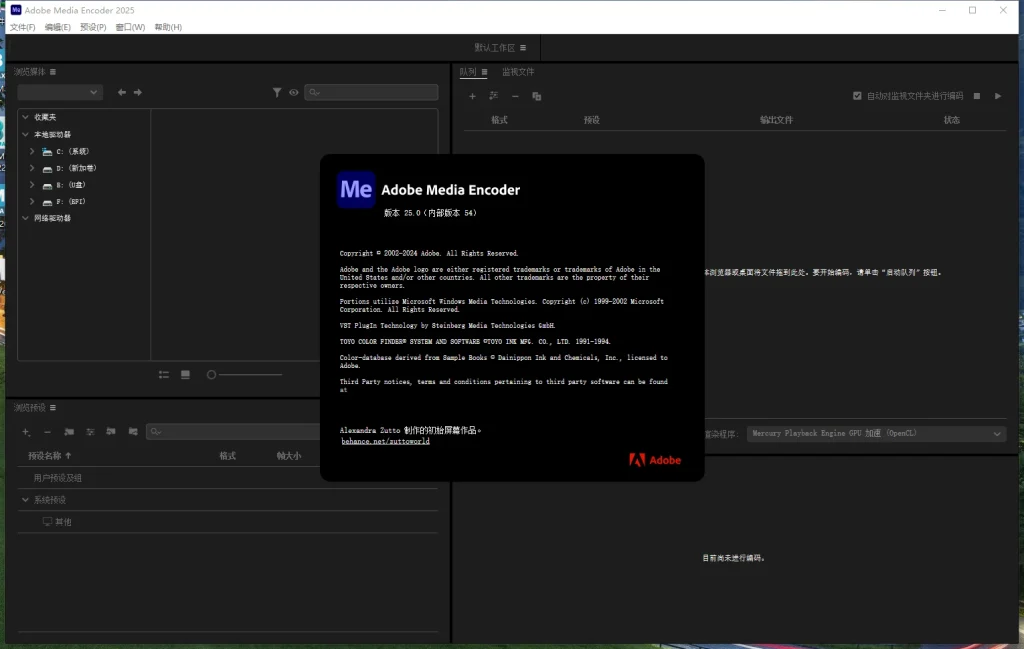This screenshot has width=1024, height=649.
Task: Go back in media browser
Action: tap(121, 93)
